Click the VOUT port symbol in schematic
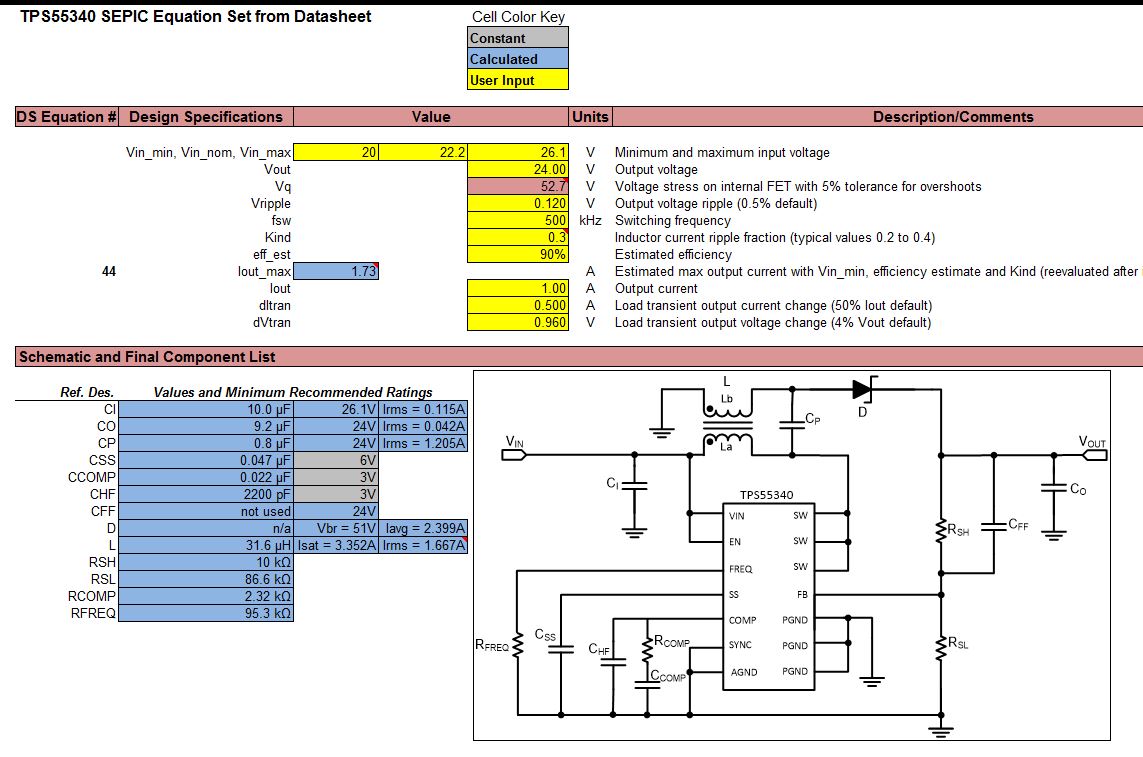 1094,454
